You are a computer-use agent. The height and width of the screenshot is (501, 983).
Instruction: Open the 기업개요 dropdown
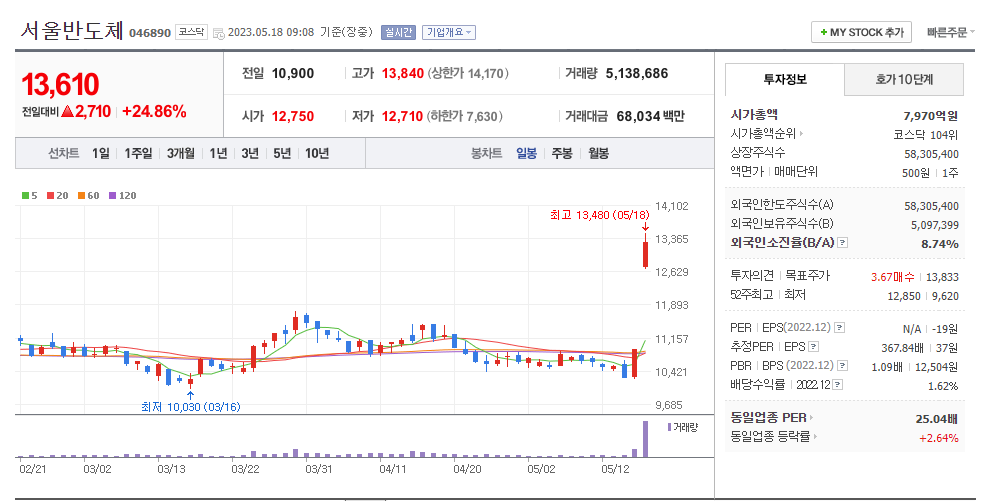coord(449,32)
